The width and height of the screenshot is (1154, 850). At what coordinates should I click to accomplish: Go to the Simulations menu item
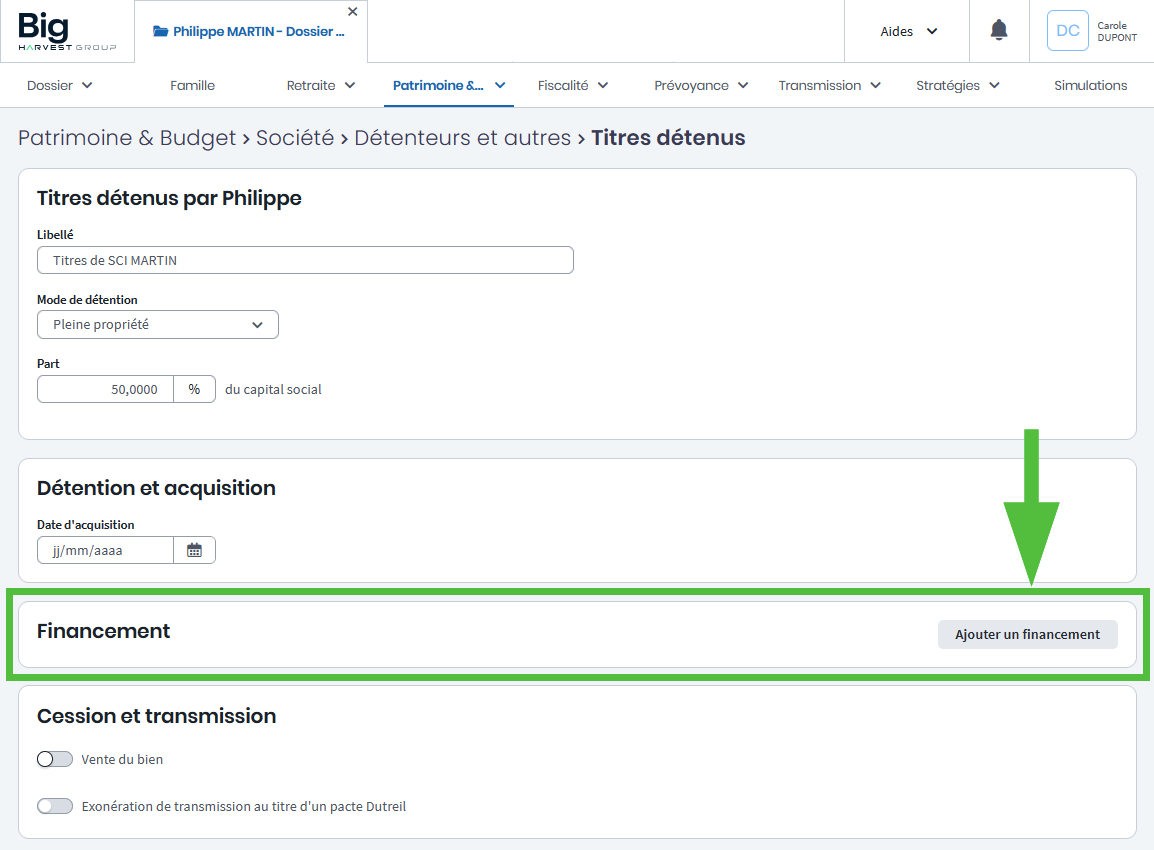click(x=1090, y=85)
